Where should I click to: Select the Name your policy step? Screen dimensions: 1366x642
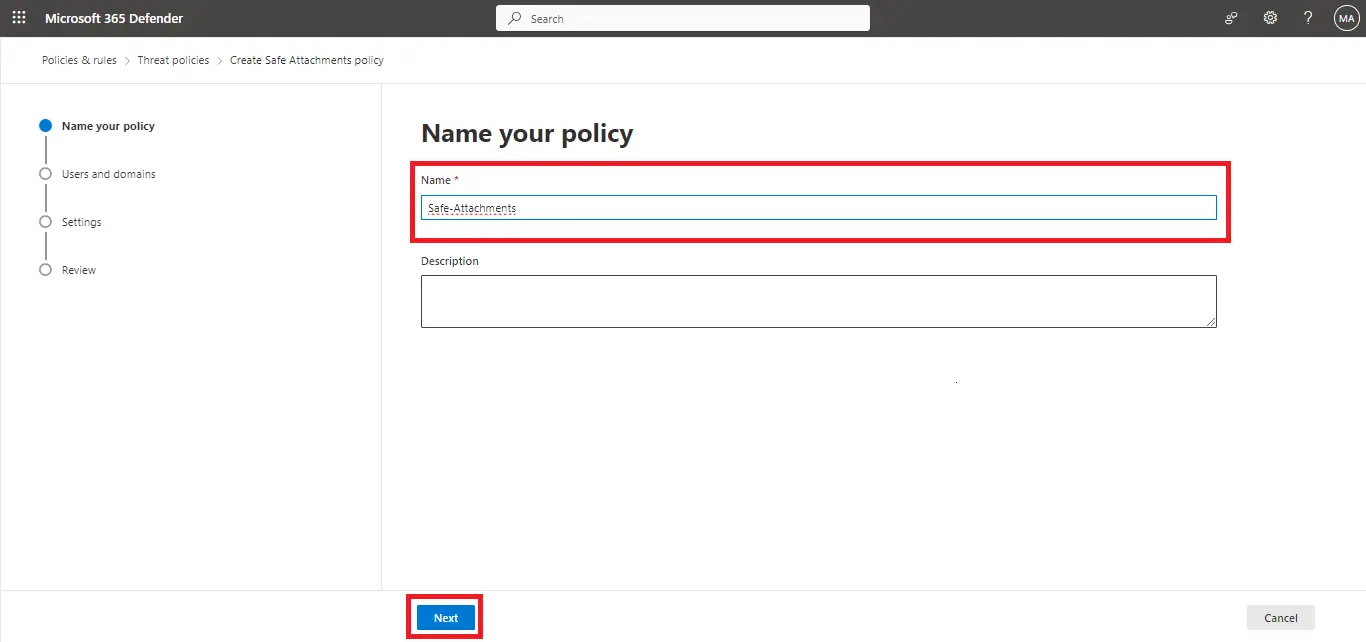pos(108,126)
